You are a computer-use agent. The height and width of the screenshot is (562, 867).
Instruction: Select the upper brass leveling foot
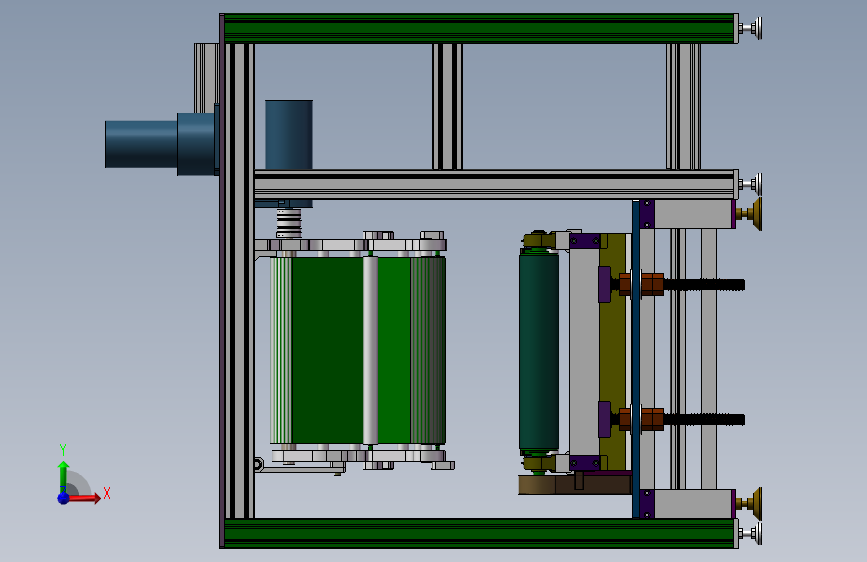coord(750,214)
